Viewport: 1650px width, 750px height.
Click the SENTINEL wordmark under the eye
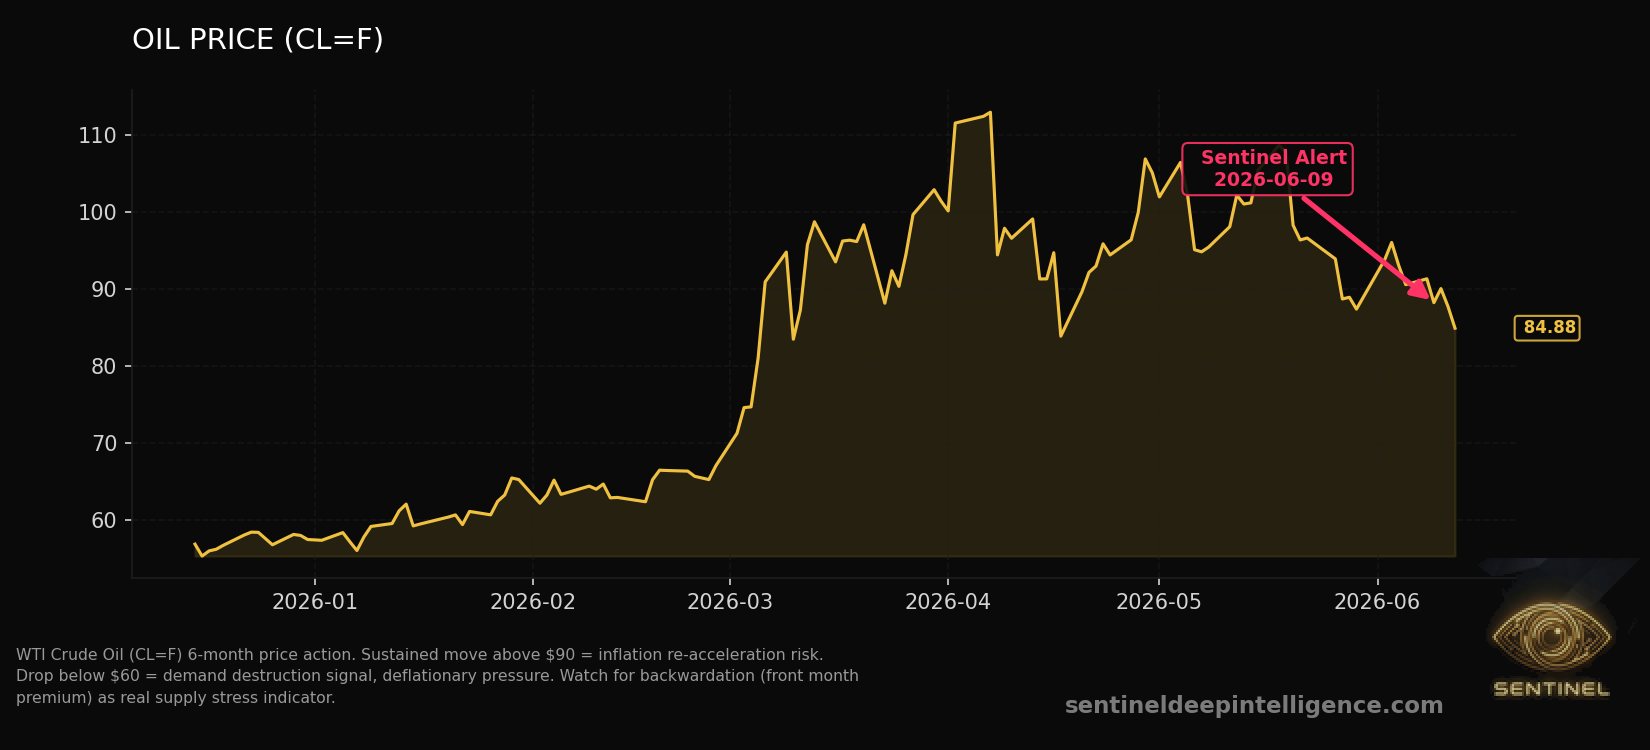pos(1551,689)
